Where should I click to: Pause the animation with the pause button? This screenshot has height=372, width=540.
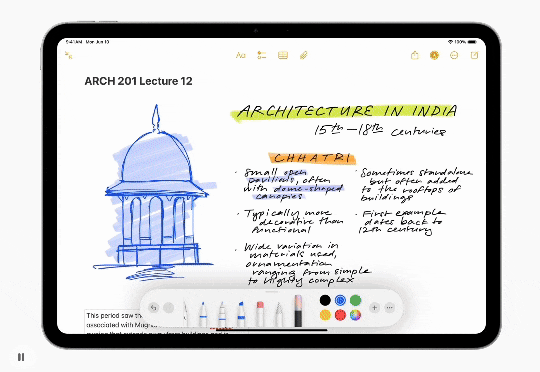point(21,357)
